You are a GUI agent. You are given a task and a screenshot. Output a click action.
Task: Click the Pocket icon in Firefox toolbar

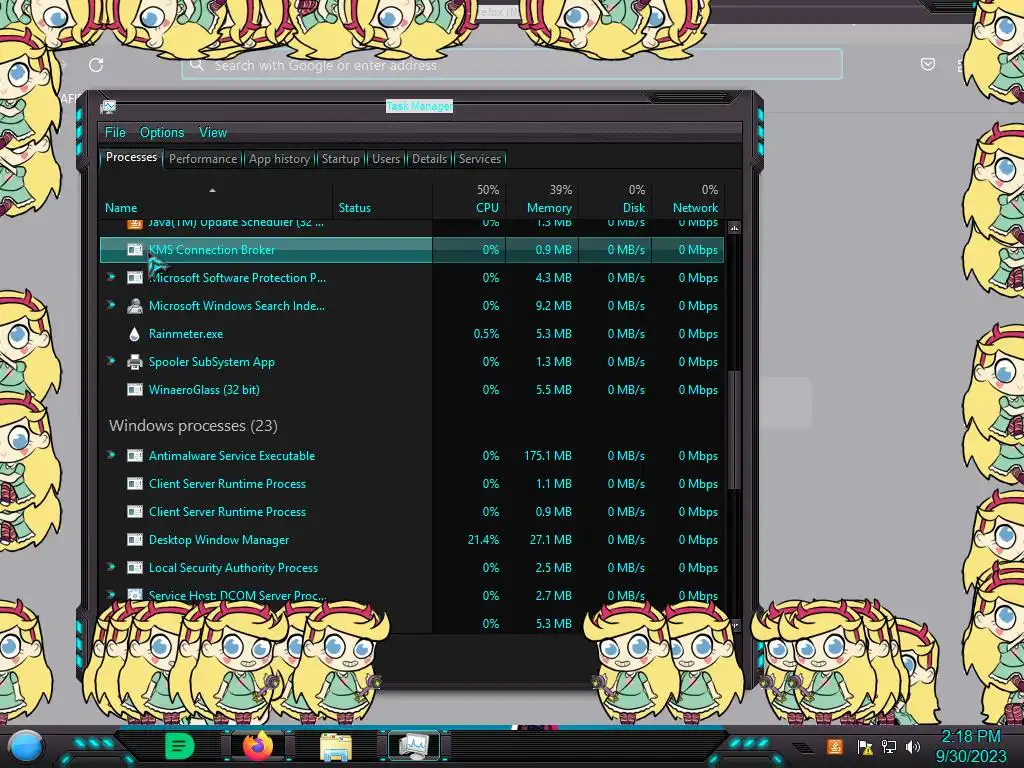927,64
